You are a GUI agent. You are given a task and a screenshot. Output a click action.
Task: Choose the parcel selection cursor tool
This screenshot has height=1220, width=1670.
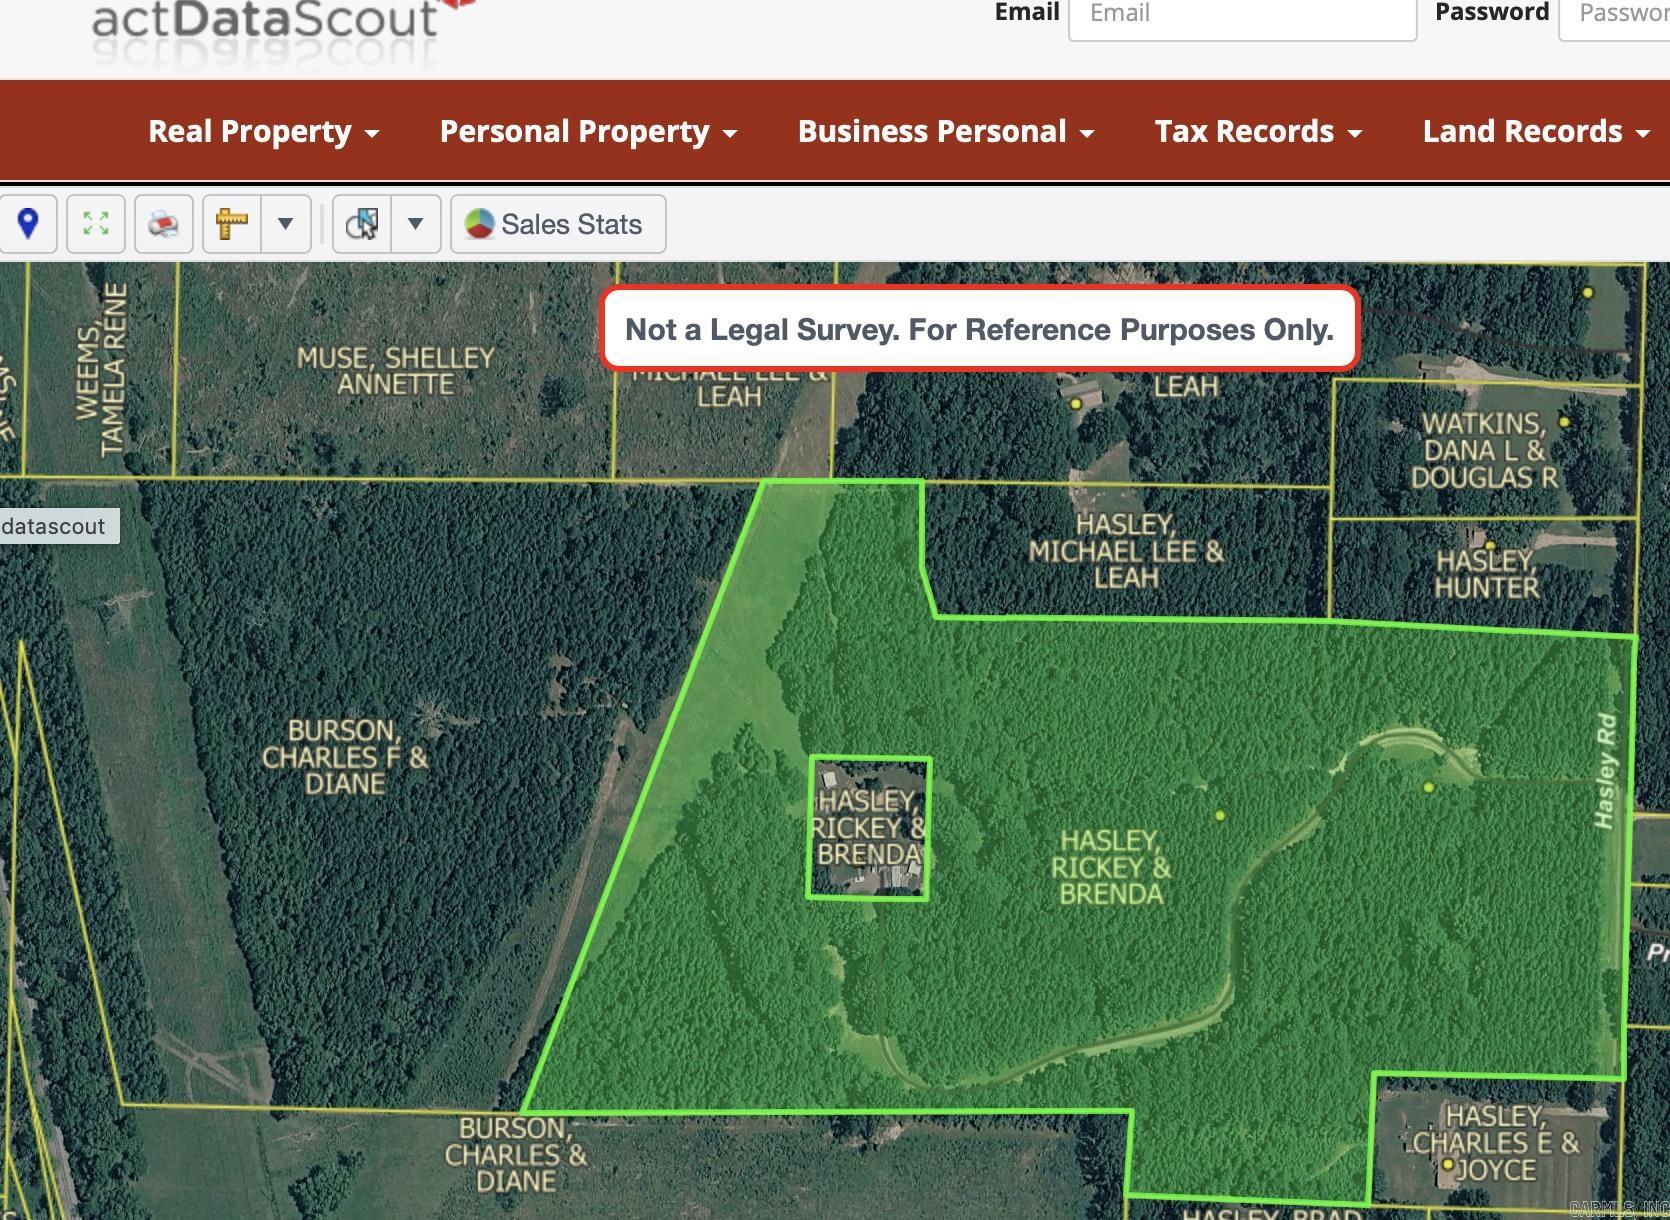pyautogui.click(x=362, y=224)
